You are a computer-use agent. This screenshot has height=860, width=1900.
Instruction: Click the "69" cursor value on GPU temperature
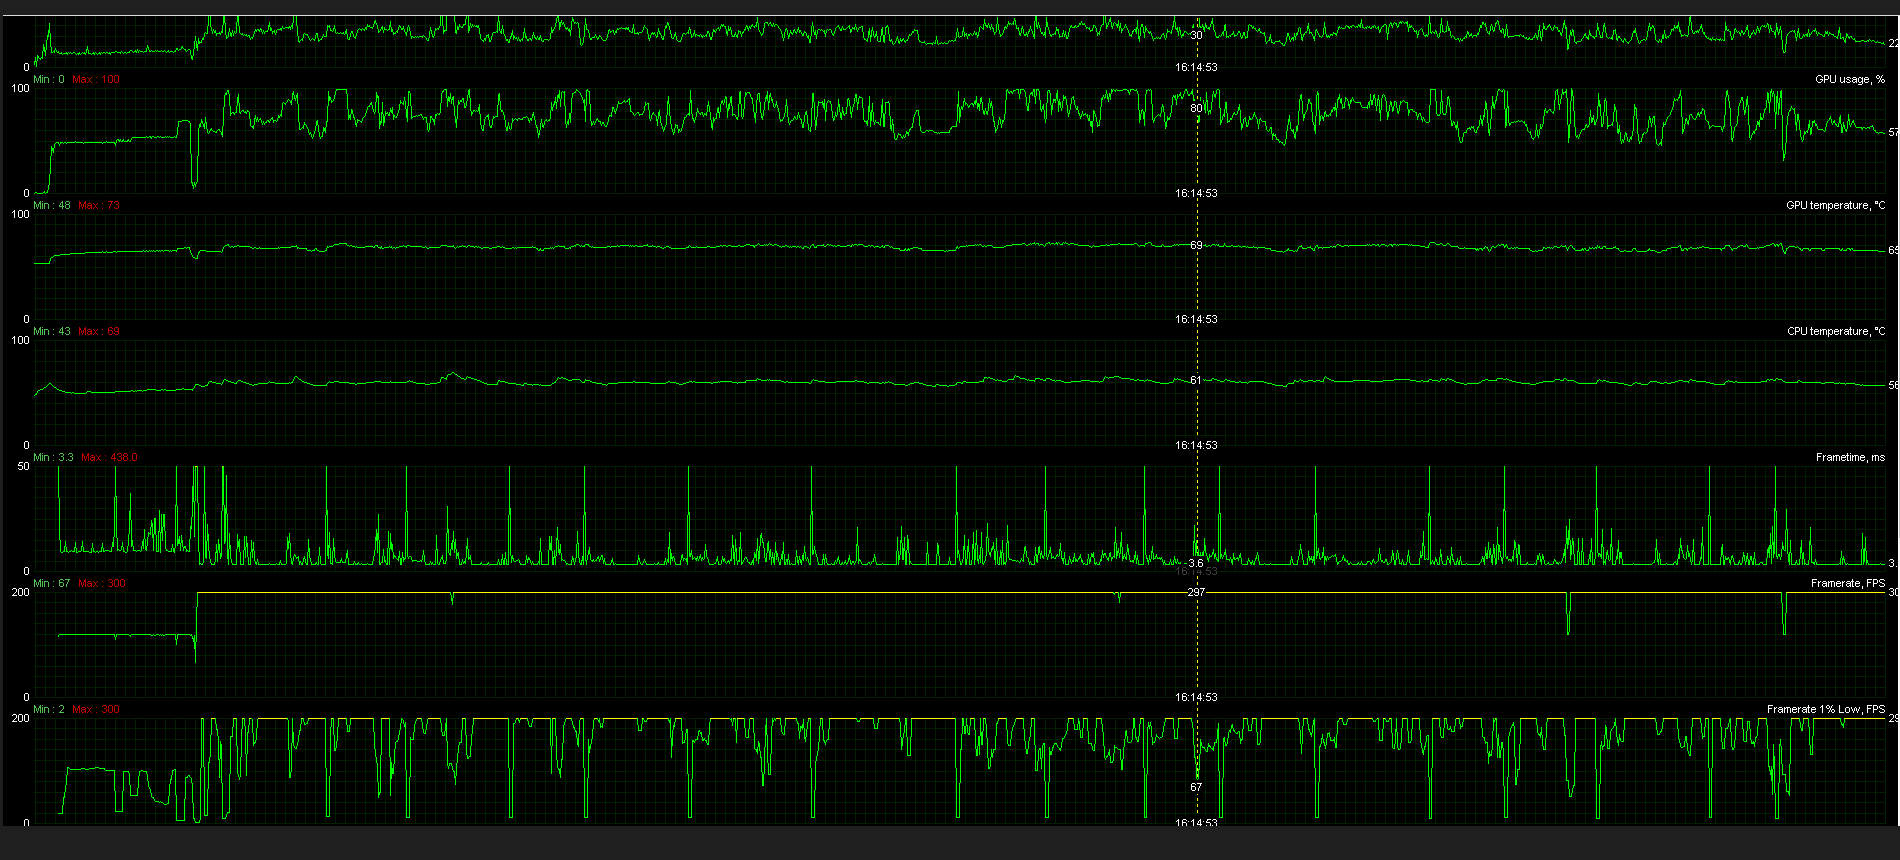[1197, 245]
